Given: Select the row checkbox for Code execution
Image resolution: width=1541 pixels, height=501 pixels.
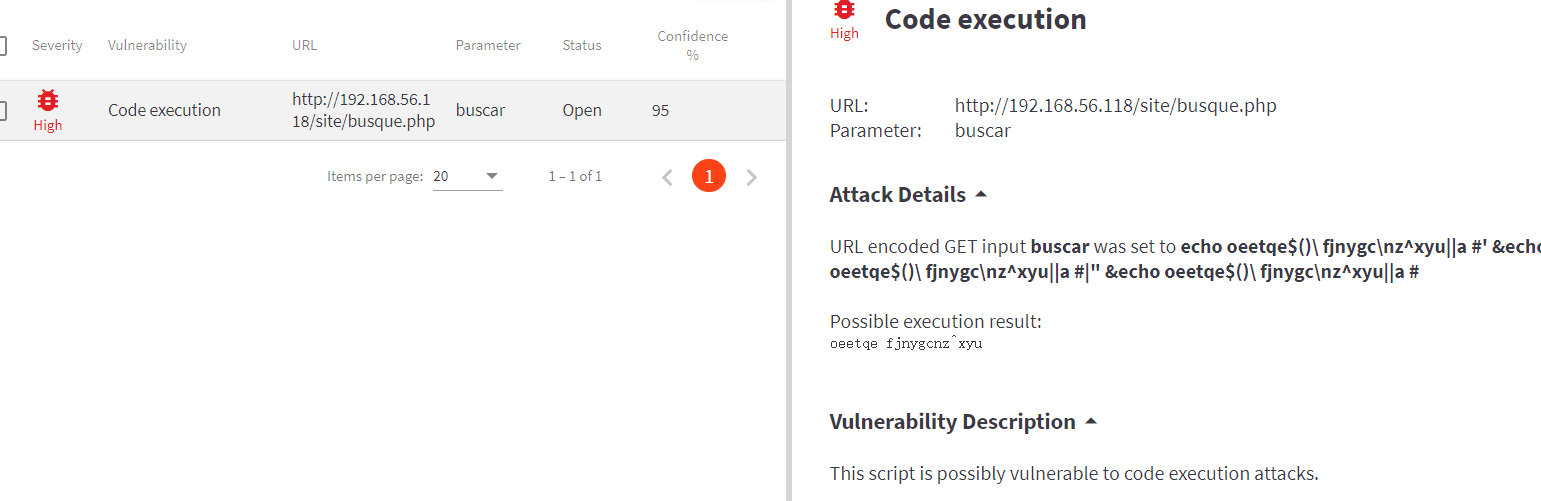Looking at the screenshot, I should [x=2, y=110].
